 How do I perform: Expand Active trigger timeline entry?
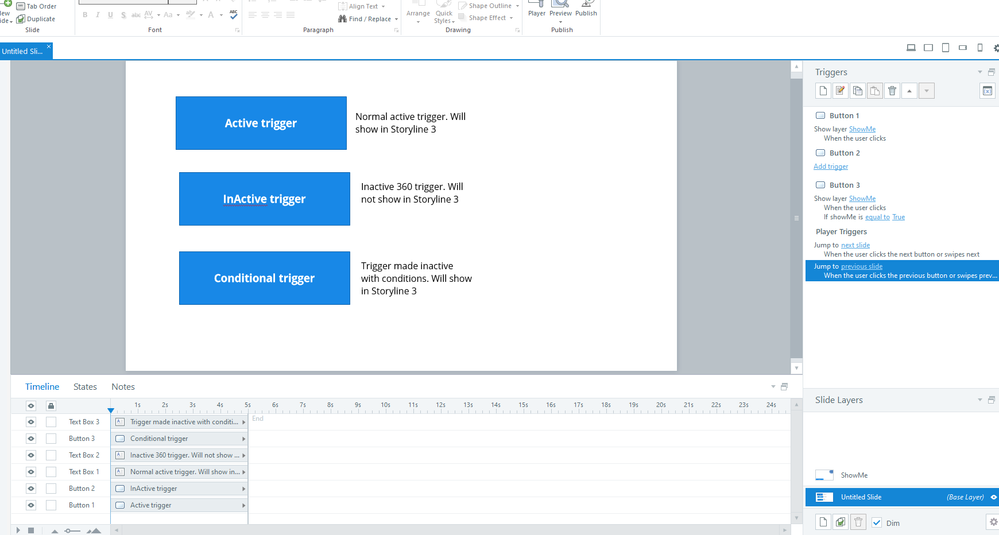243,505
